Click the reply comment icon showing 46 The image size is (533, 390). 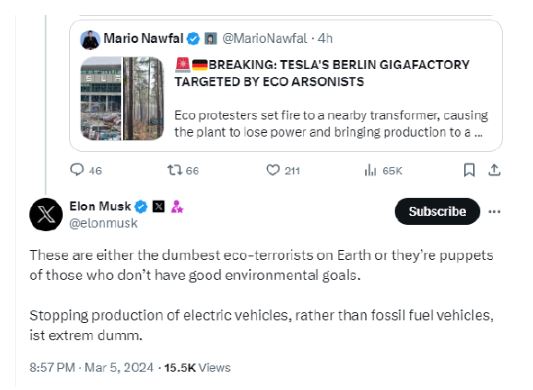[x=77, y=170]
